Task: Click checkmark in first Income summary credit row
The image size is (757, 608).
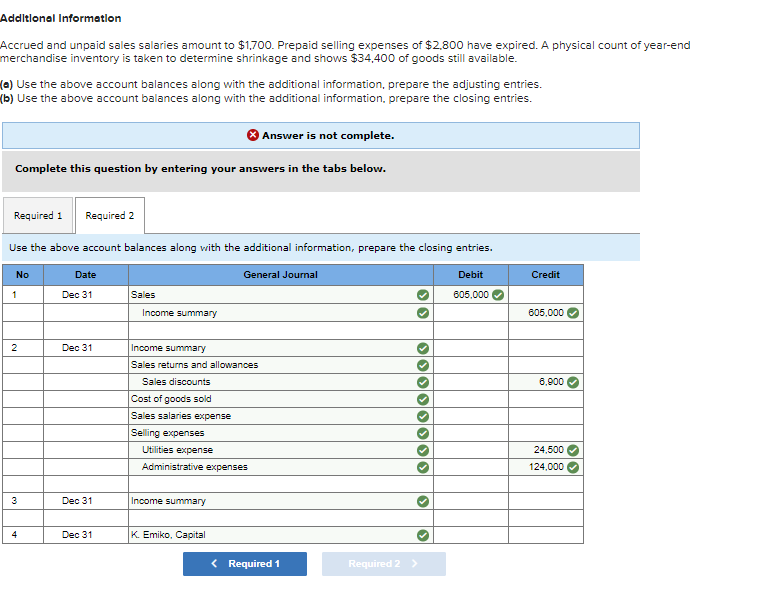Action: click(x=423, y=313)
